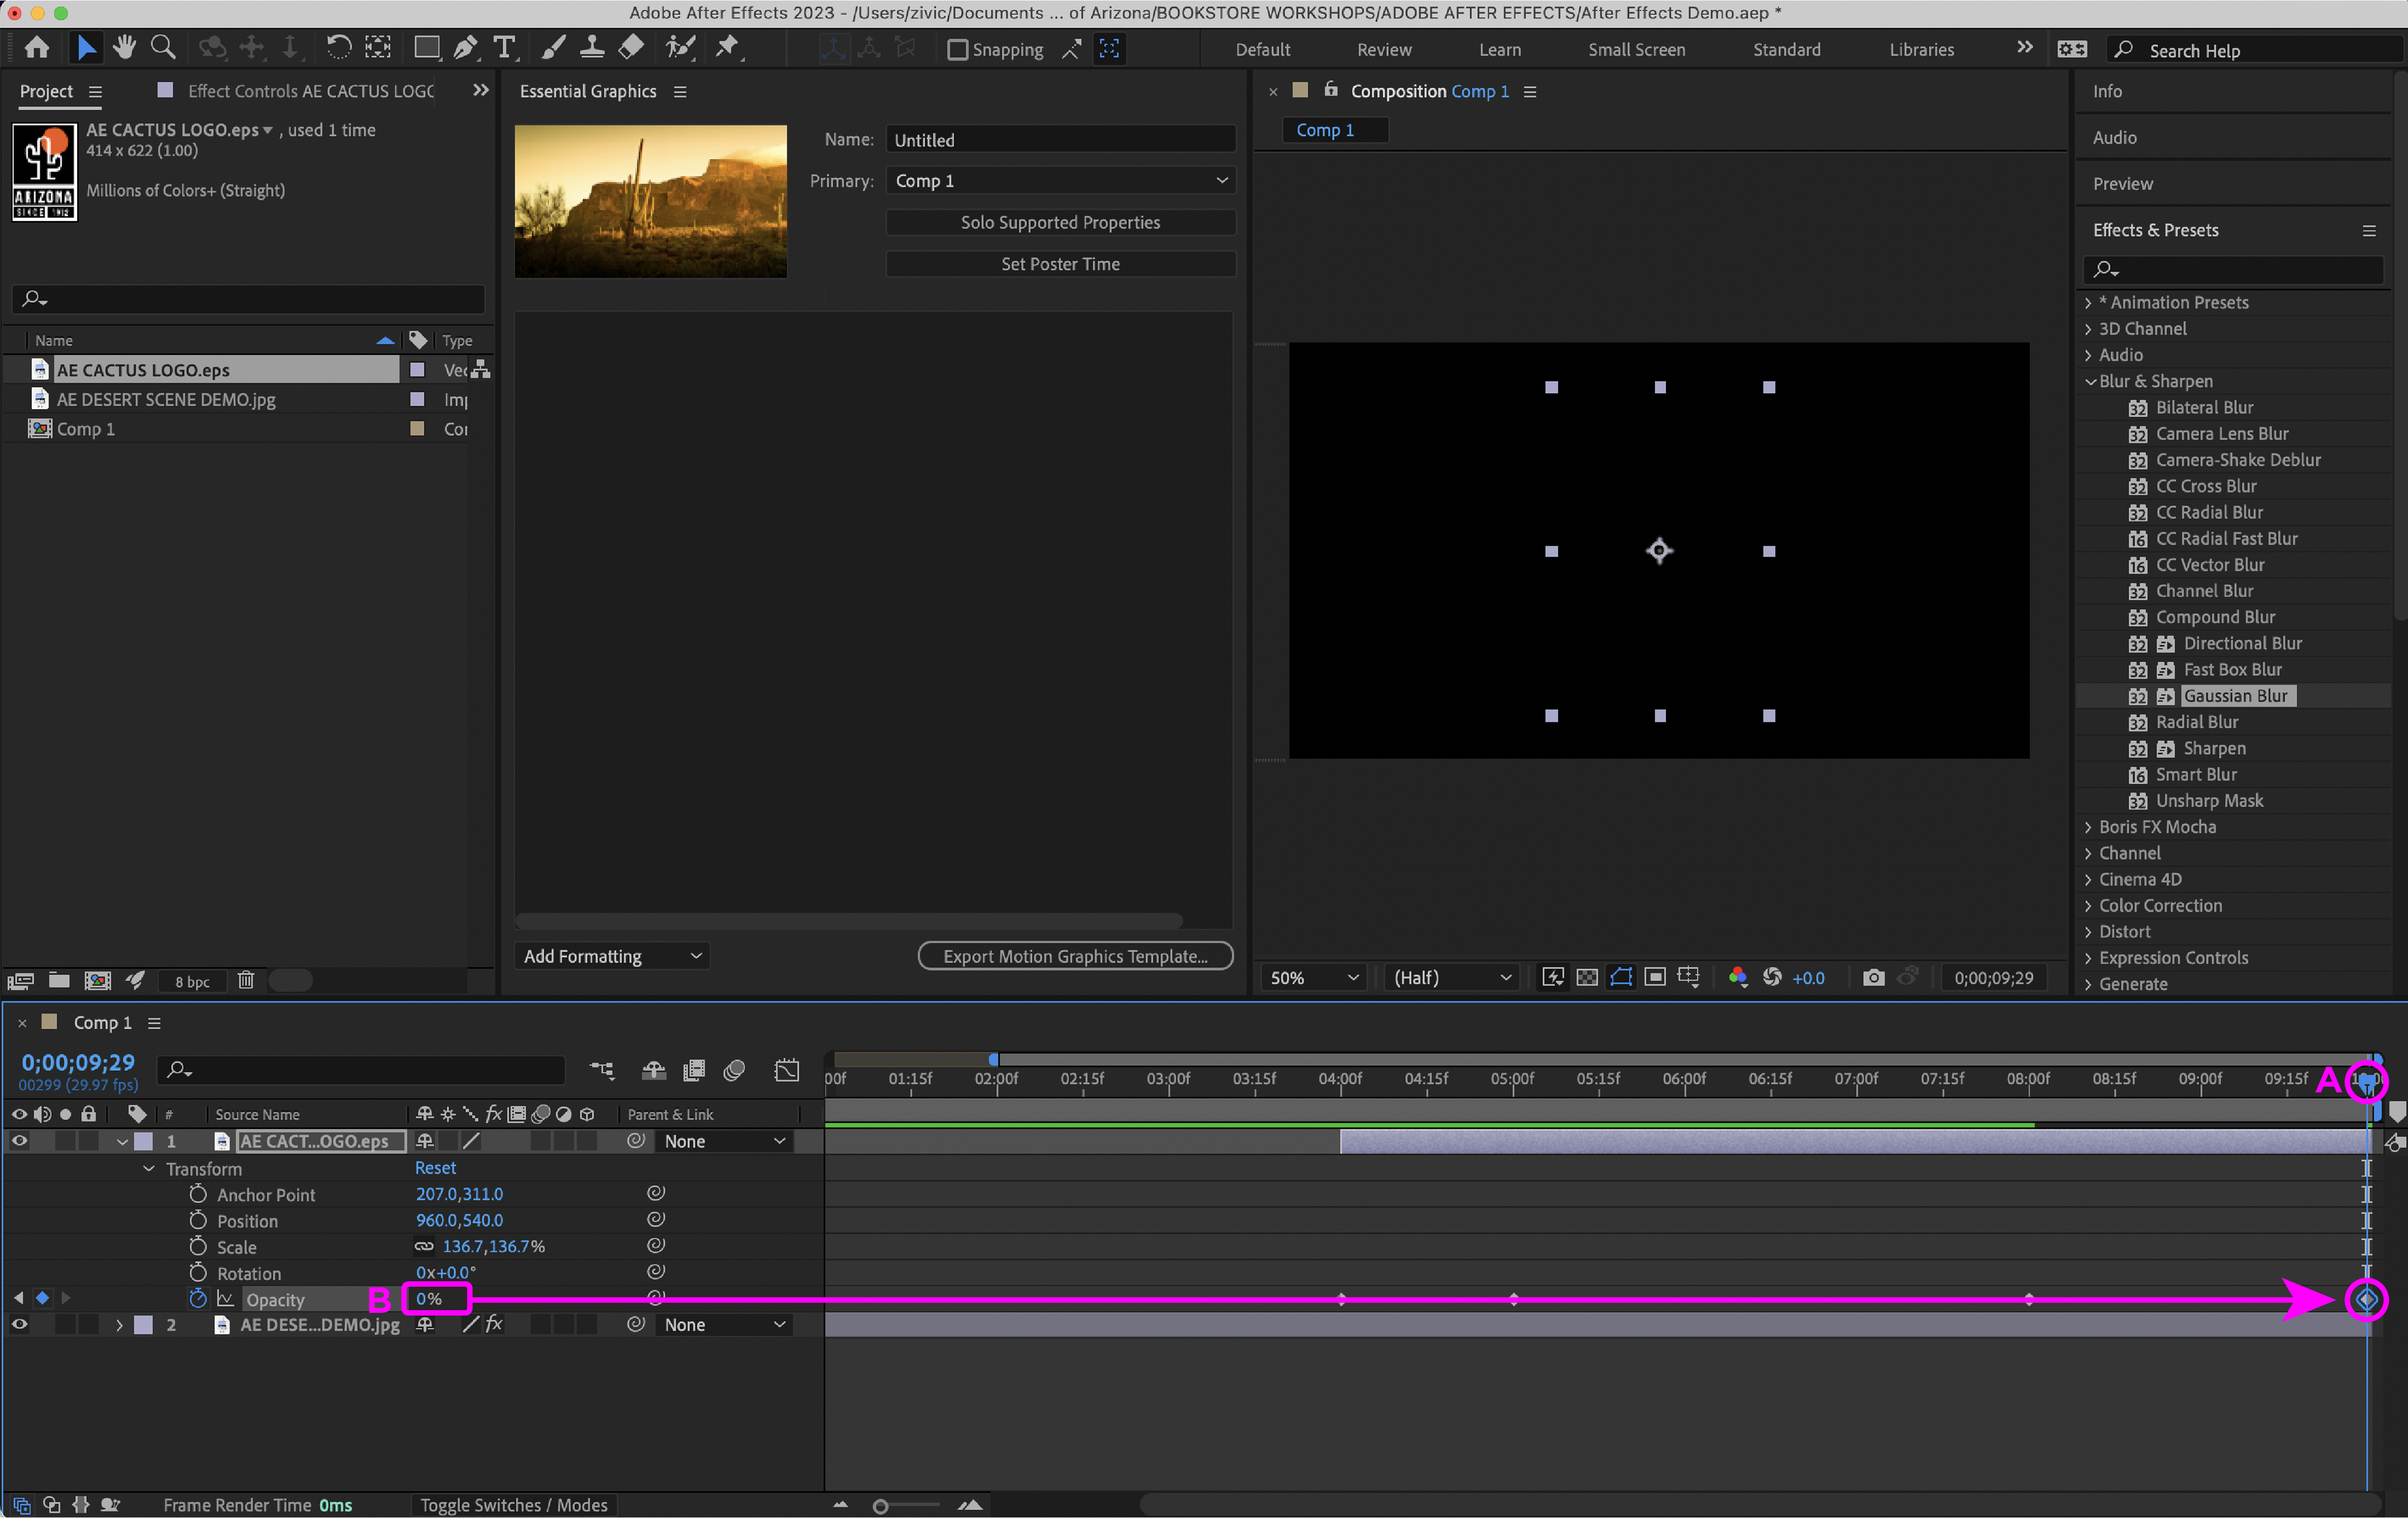Open the Effect Controls panel tab
This screenshot has height=1518, width=2408.
click(x=310, y=91)
